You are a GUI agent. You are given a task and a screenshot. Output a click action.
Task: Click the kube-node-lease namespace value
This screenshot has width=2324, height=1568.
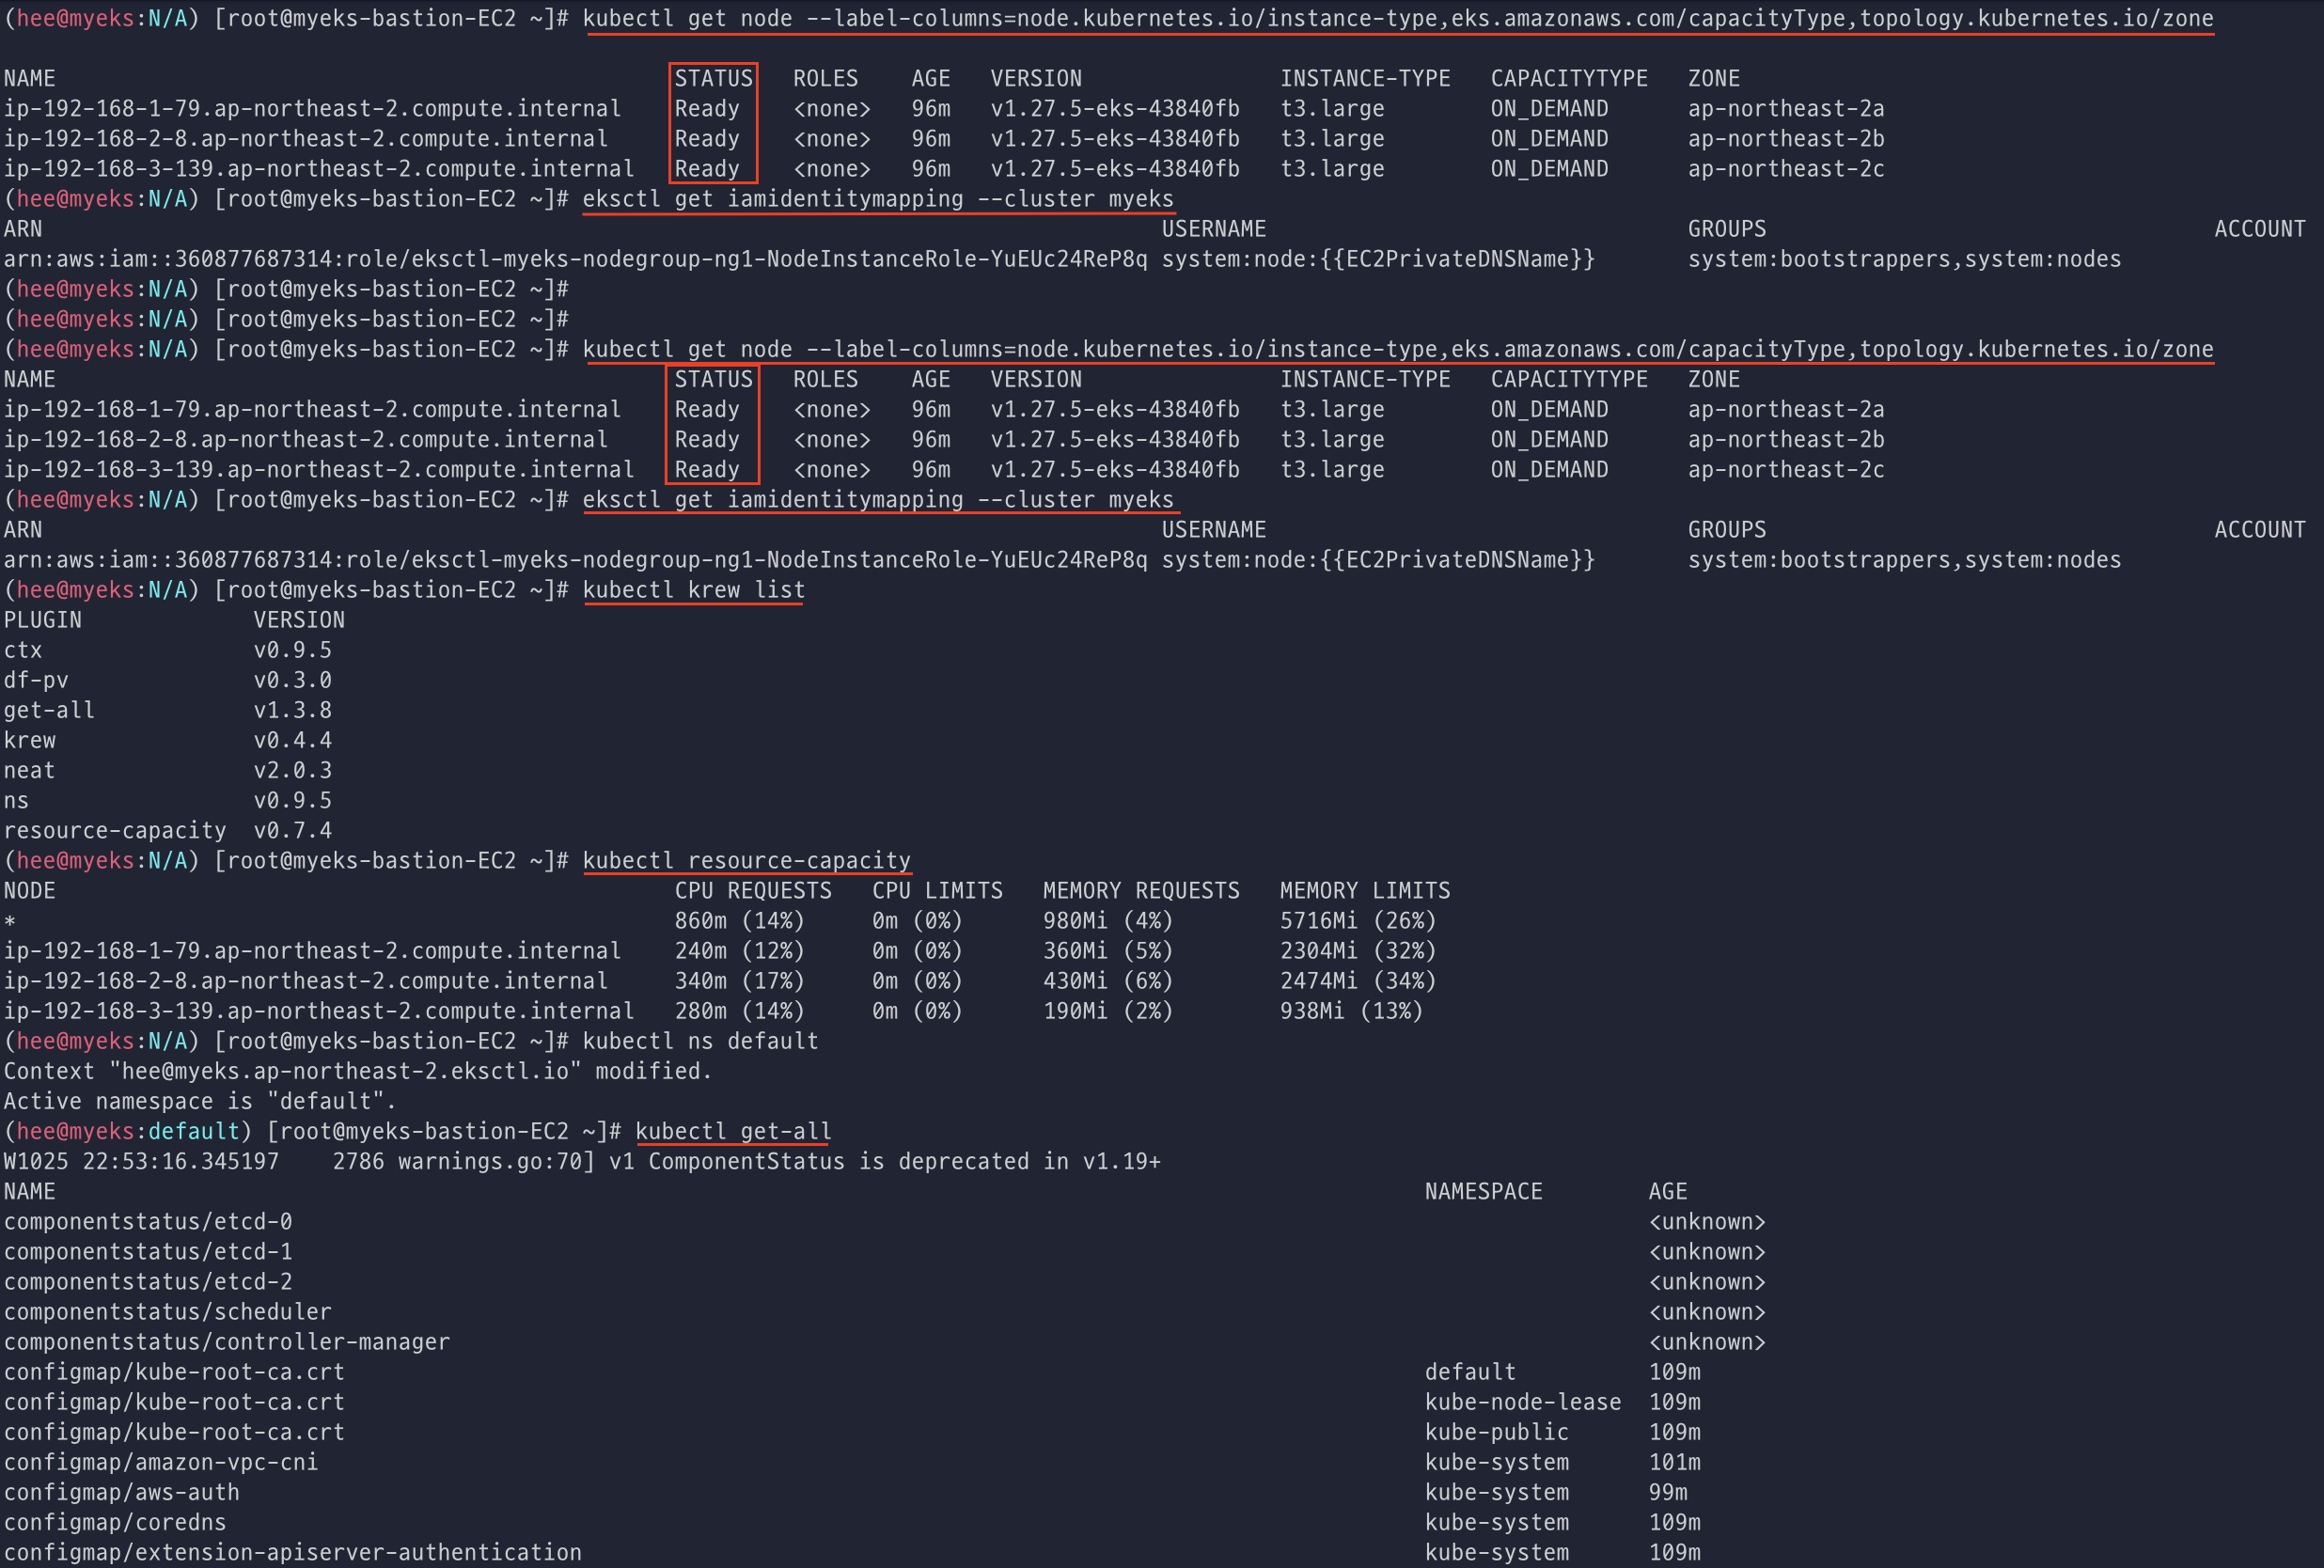(1522, 1402)
